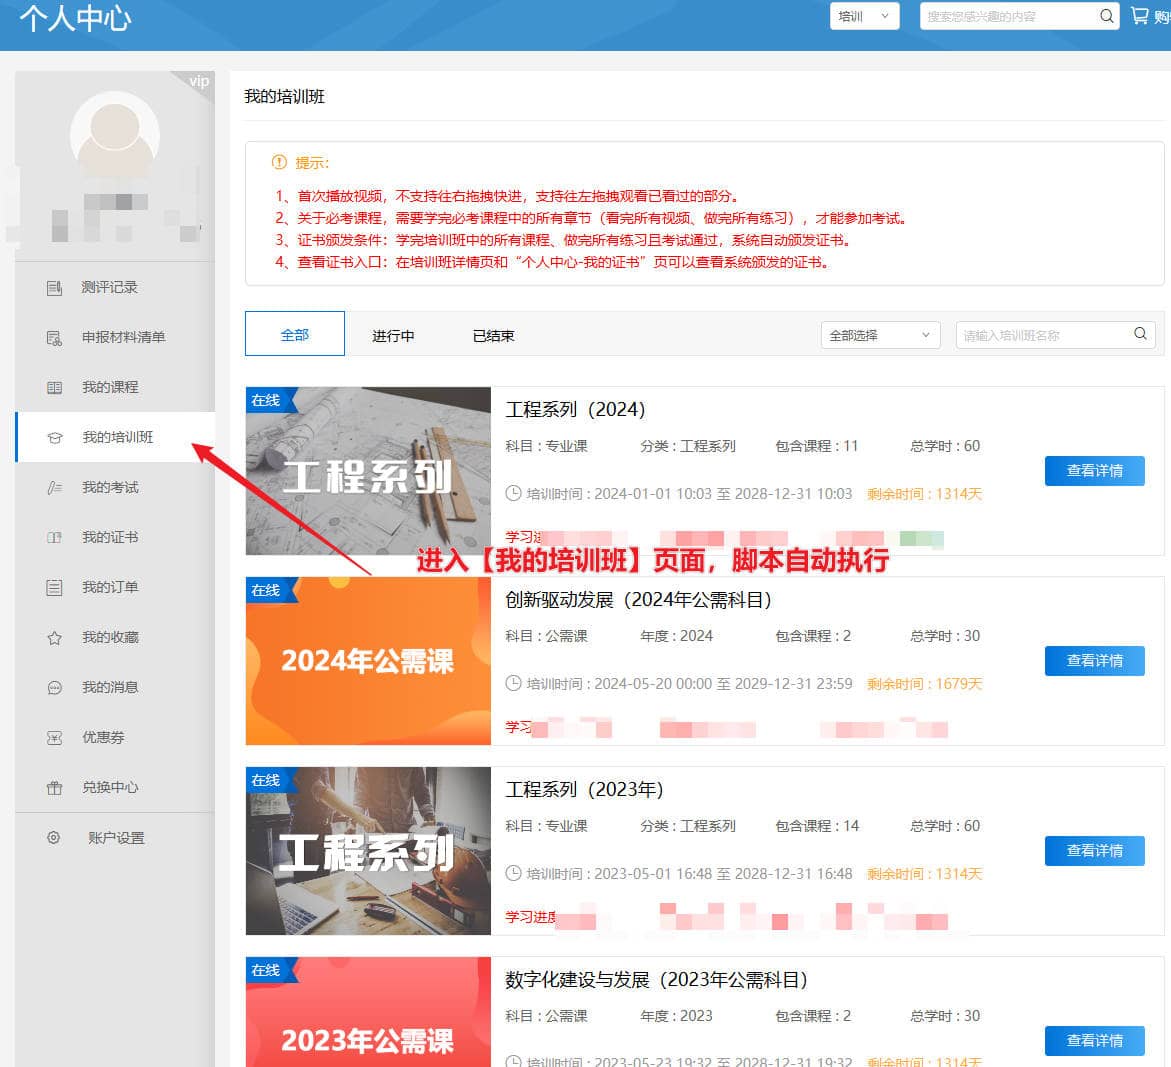The width and height of the screenshot is (1171, 1067).
Task: Click the 提示 warning icon
Action: [279, 162]
